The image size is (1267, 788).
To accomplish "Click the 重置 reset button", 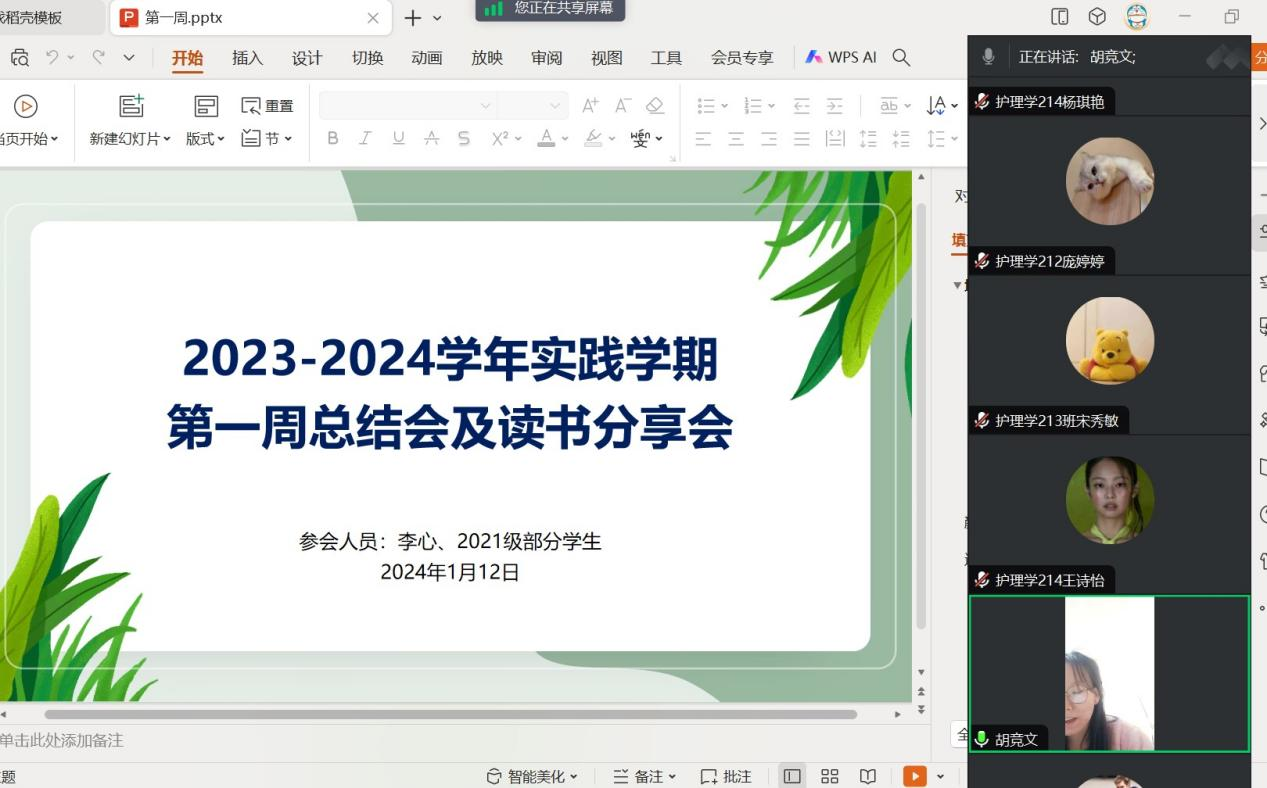I will coord(268,106).
